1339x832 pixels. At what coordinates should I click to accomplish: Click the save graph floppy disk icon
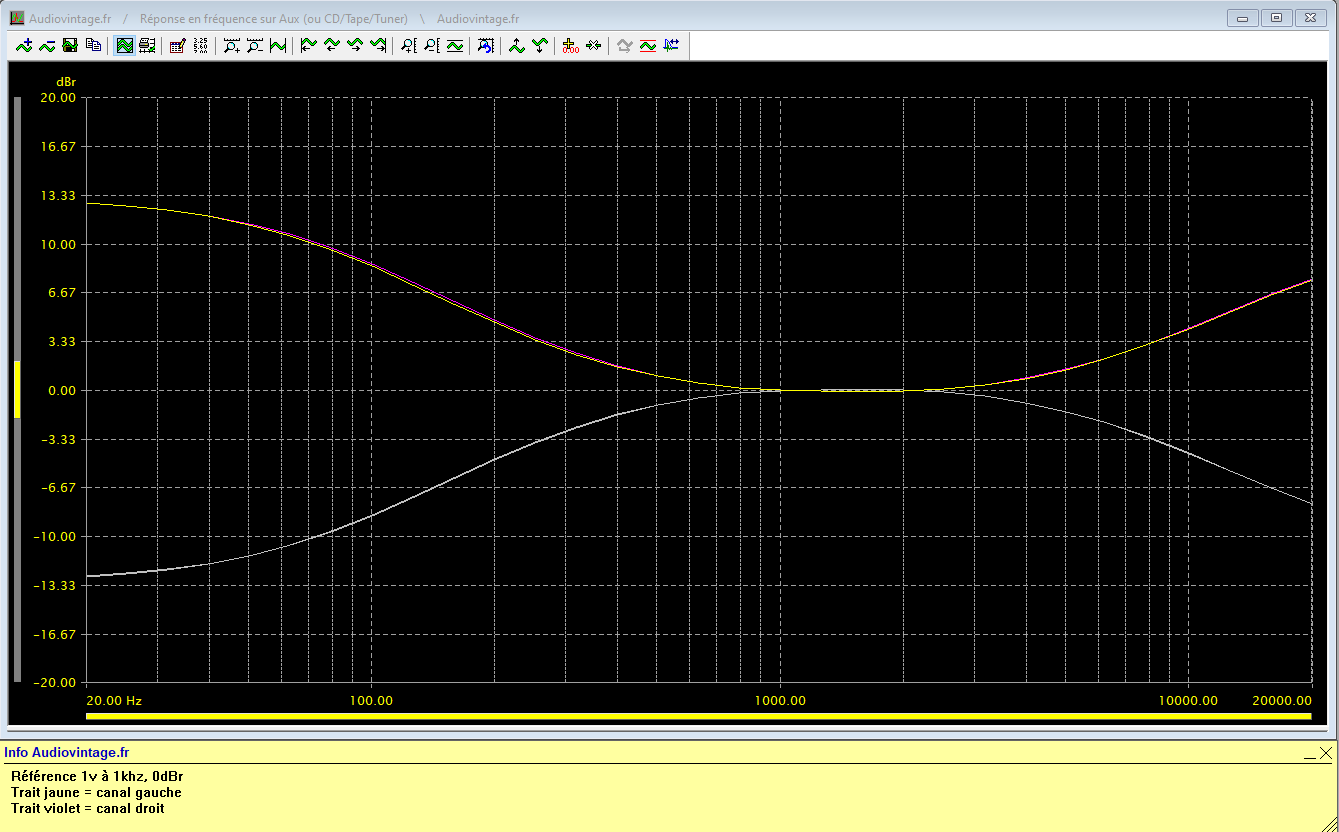70,45
